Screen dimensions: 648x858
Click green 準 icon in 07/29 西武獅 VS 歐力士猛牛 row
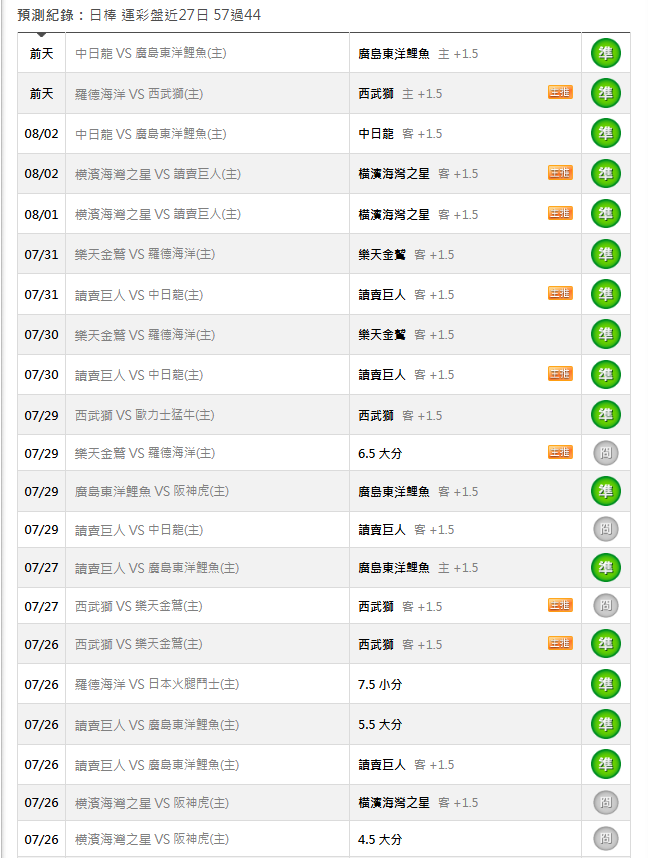(x=605, y=415)
